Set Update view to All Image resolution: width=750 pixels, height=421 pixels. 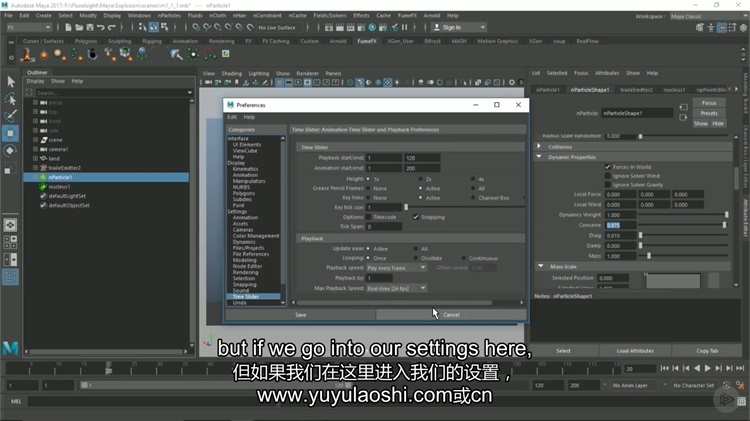[x=416, y=249]
